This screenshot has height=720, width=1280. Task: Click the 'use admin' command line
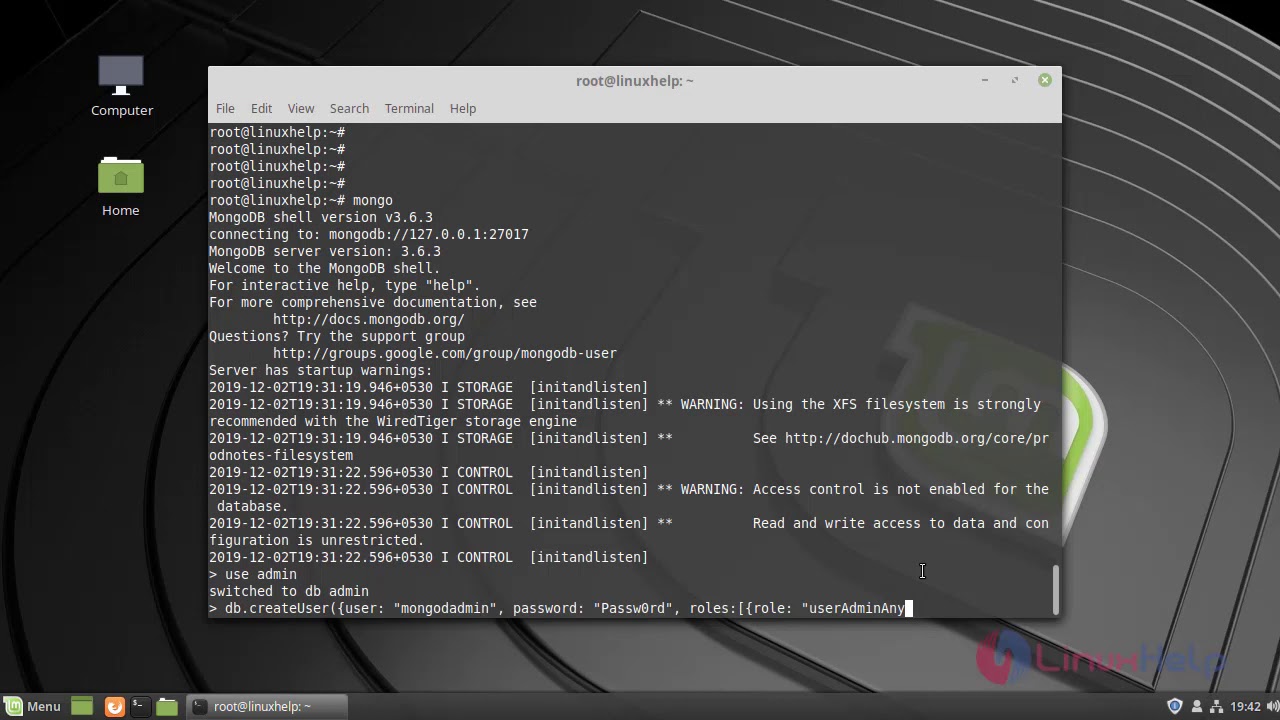(253, 574)
